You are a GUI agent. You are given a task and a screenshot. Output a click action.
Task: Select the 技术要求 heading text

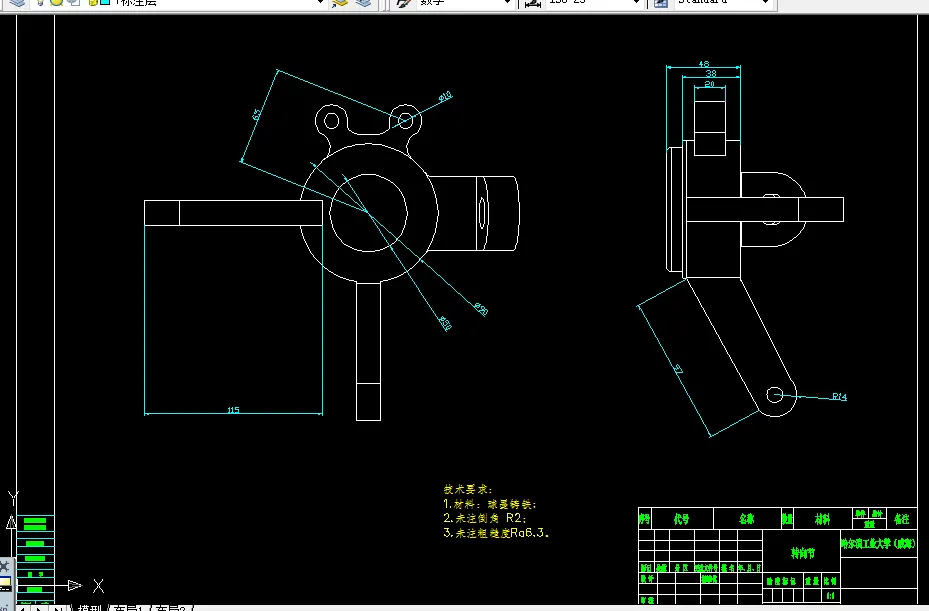click(x=467, y=490)
